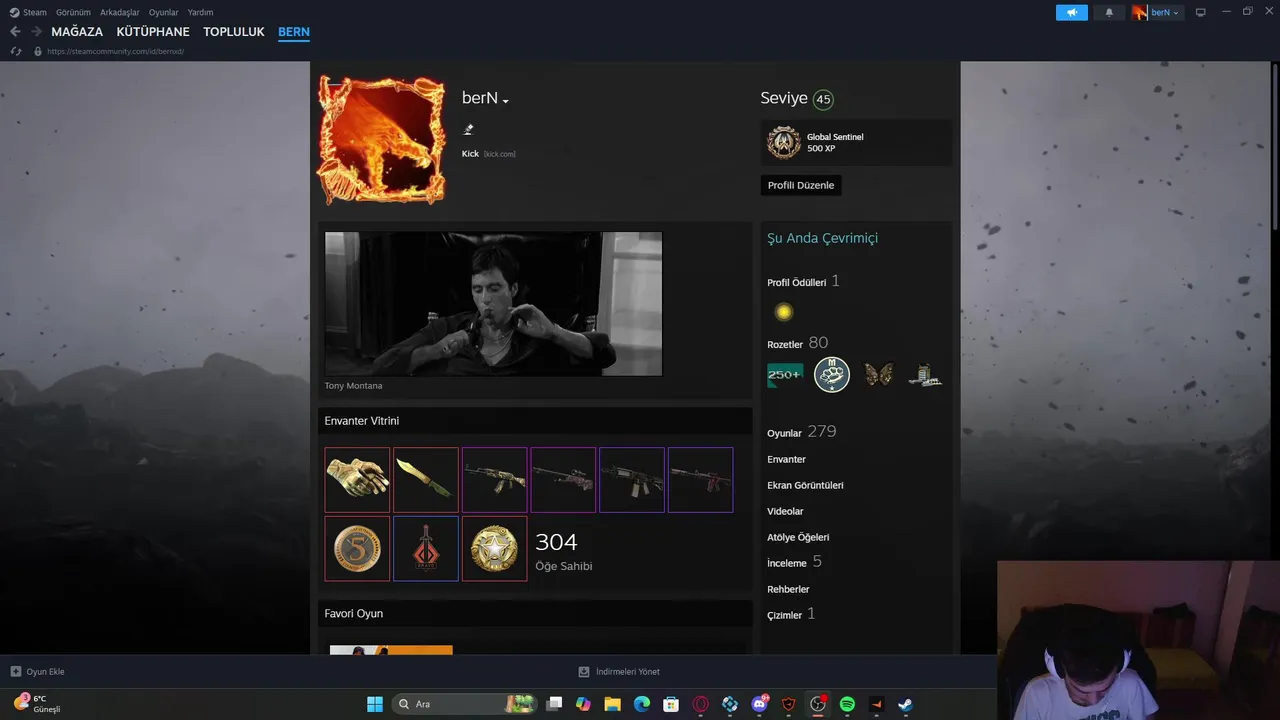
Task: Click the Ara taskbar search box
Action: click(465, 704)
